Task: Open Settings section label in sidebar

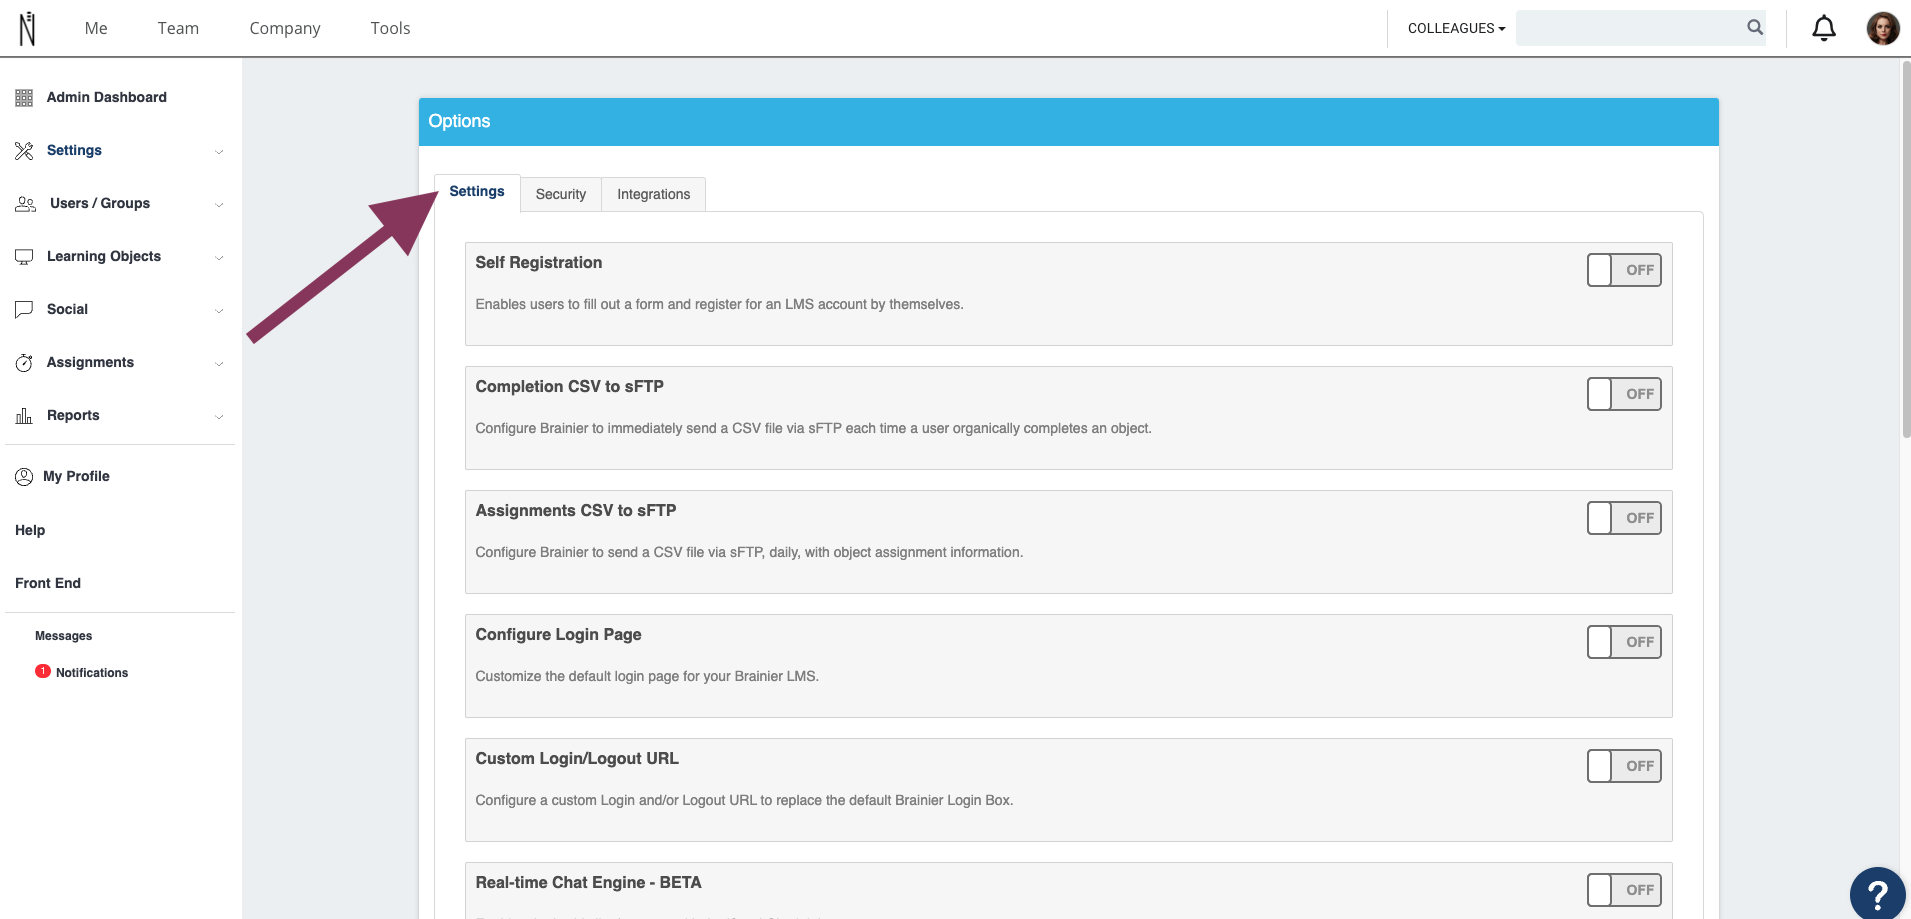Action: coord(74,150)
